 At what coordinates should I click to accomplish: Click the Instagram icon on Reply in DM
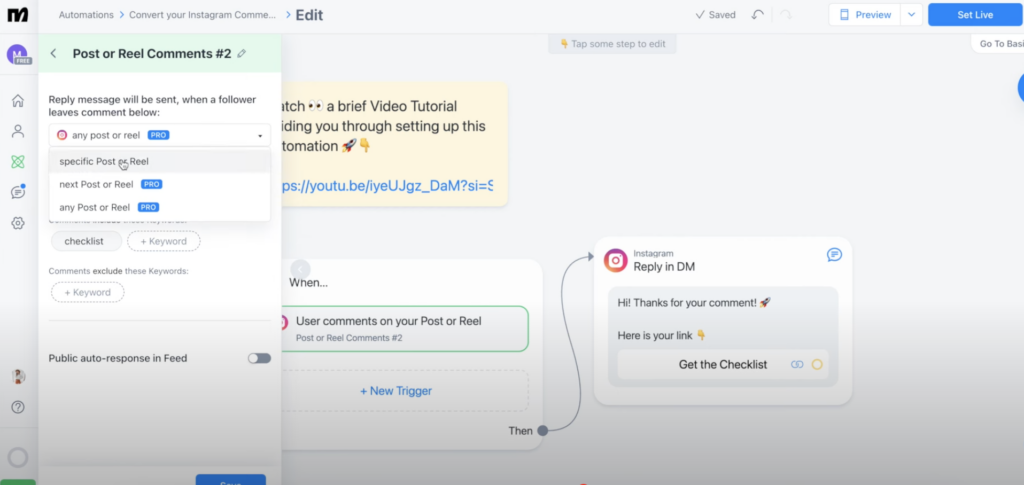(615, 260)
